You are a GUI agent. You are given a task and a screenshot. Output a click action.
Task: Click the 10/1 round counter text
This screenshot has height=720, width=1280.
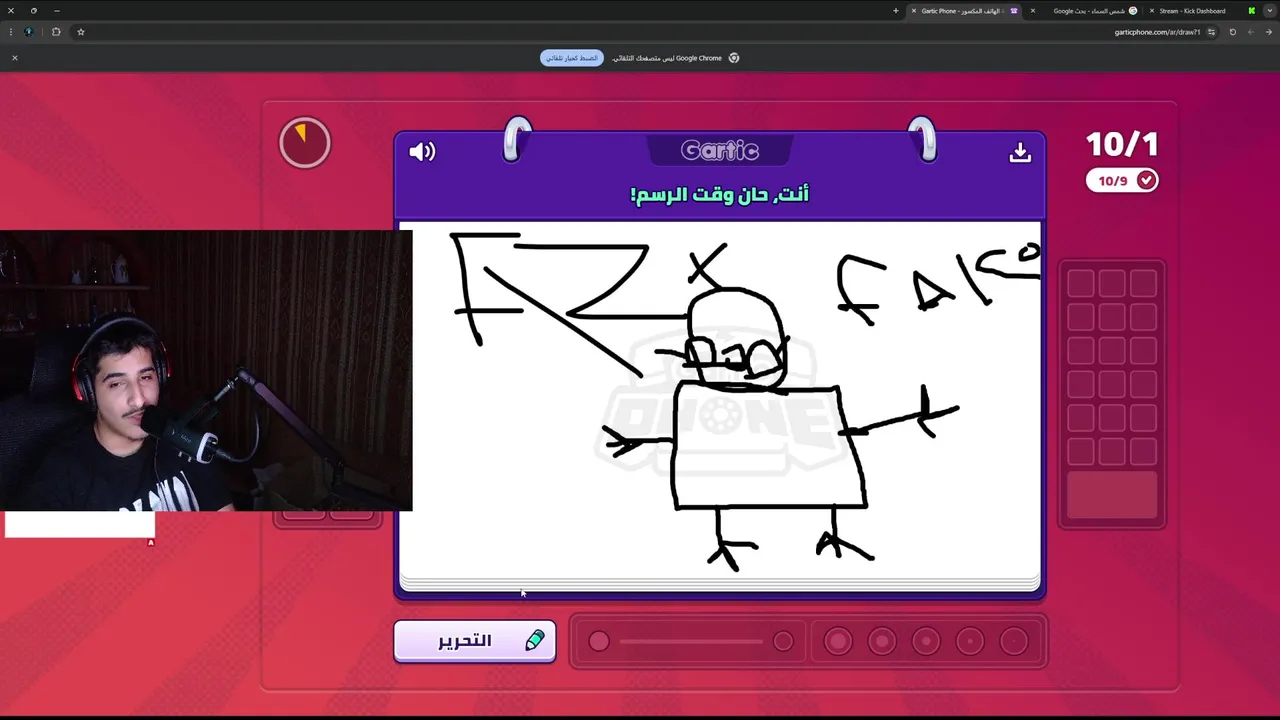pyautogui.click(x=1122, y=144)
